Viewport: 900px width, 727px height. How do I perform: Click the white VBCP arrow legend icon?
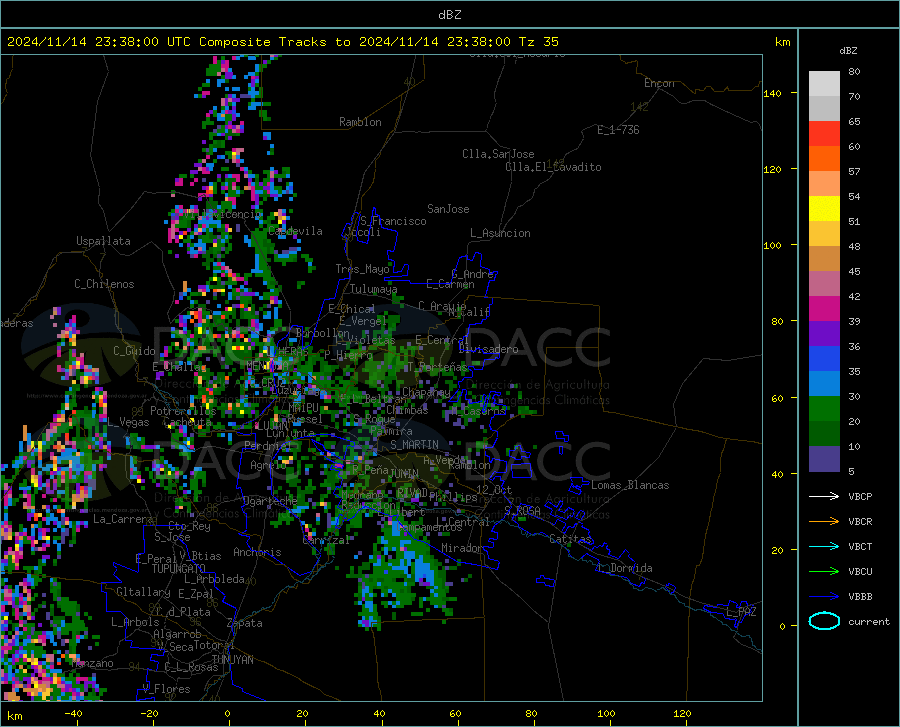[824, 496]
